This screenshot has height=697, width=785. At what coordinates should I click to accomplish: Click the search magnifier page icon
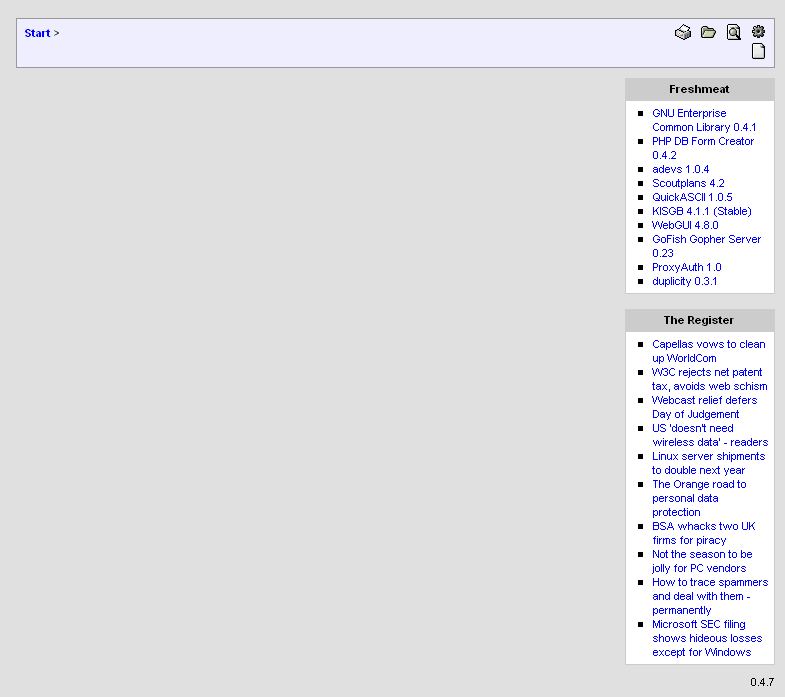point(733,33)
